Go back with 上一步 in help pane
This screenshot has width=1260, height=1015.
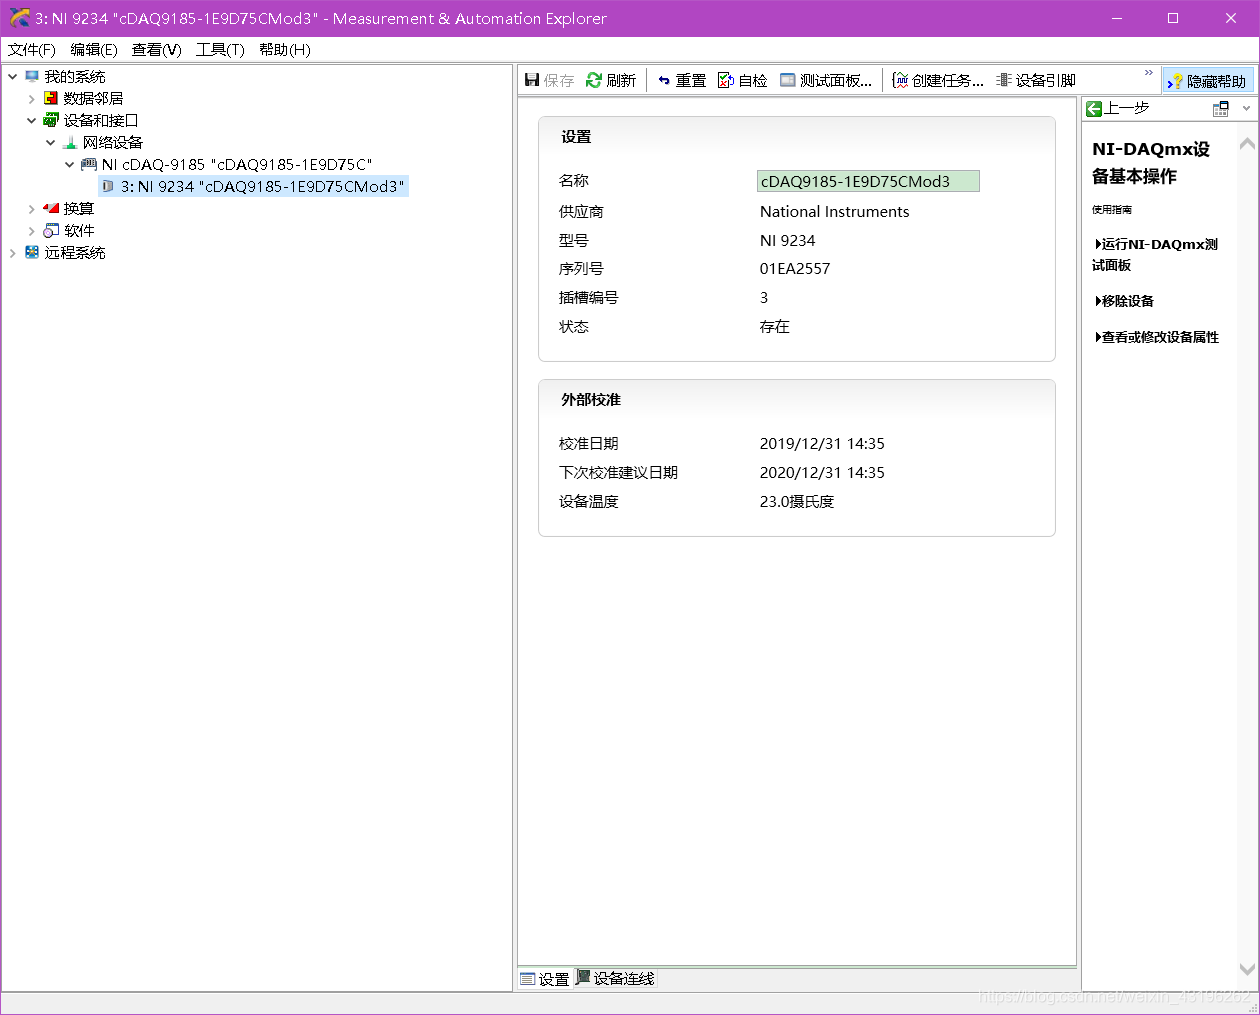coord(1118,108)
